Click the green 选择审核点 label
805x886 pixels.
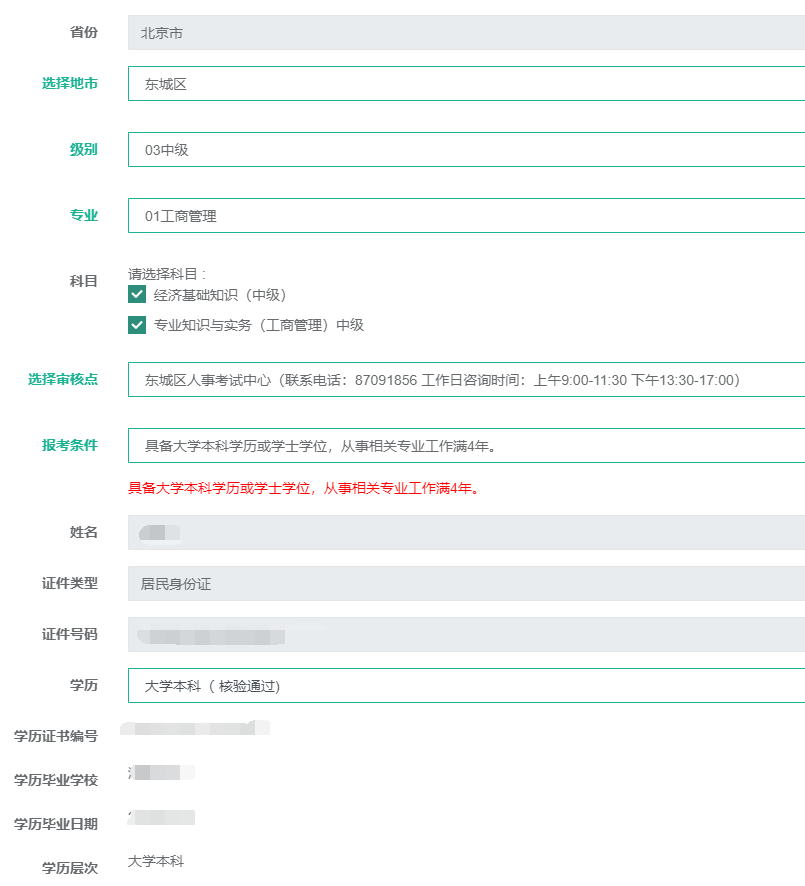(63, 379)
